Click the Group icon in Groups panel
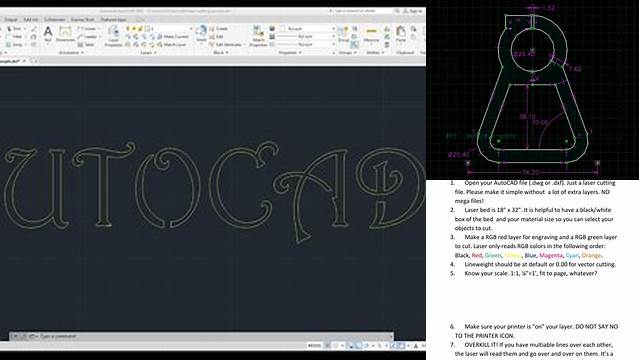Screen dimensions: 639x360 344,34
